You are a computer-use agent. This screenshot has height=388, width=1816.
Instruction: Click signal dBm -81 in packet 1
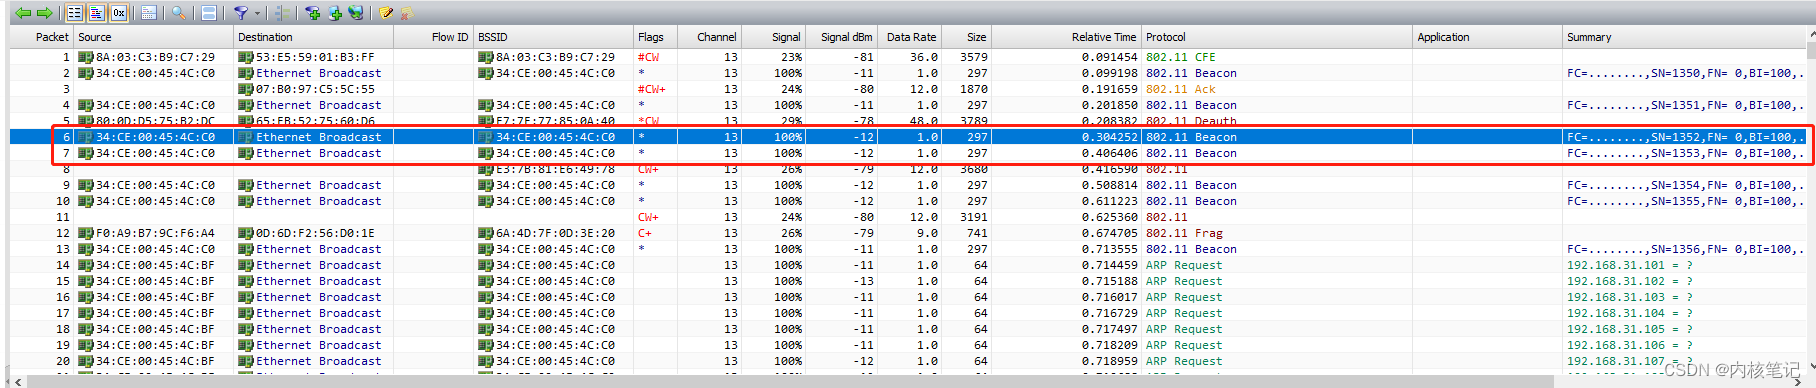[863, 57]
